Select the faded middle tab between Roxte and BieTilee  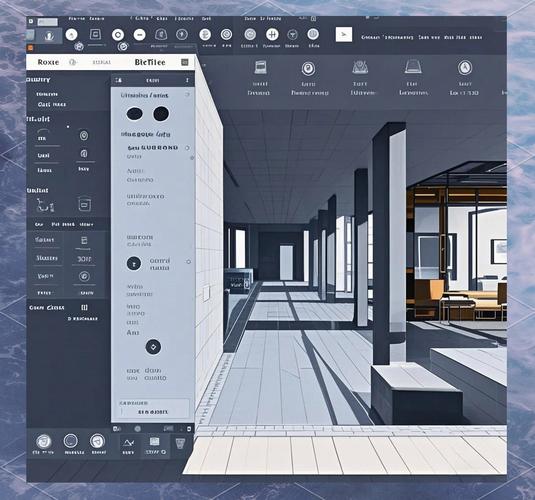pos(102,62)
